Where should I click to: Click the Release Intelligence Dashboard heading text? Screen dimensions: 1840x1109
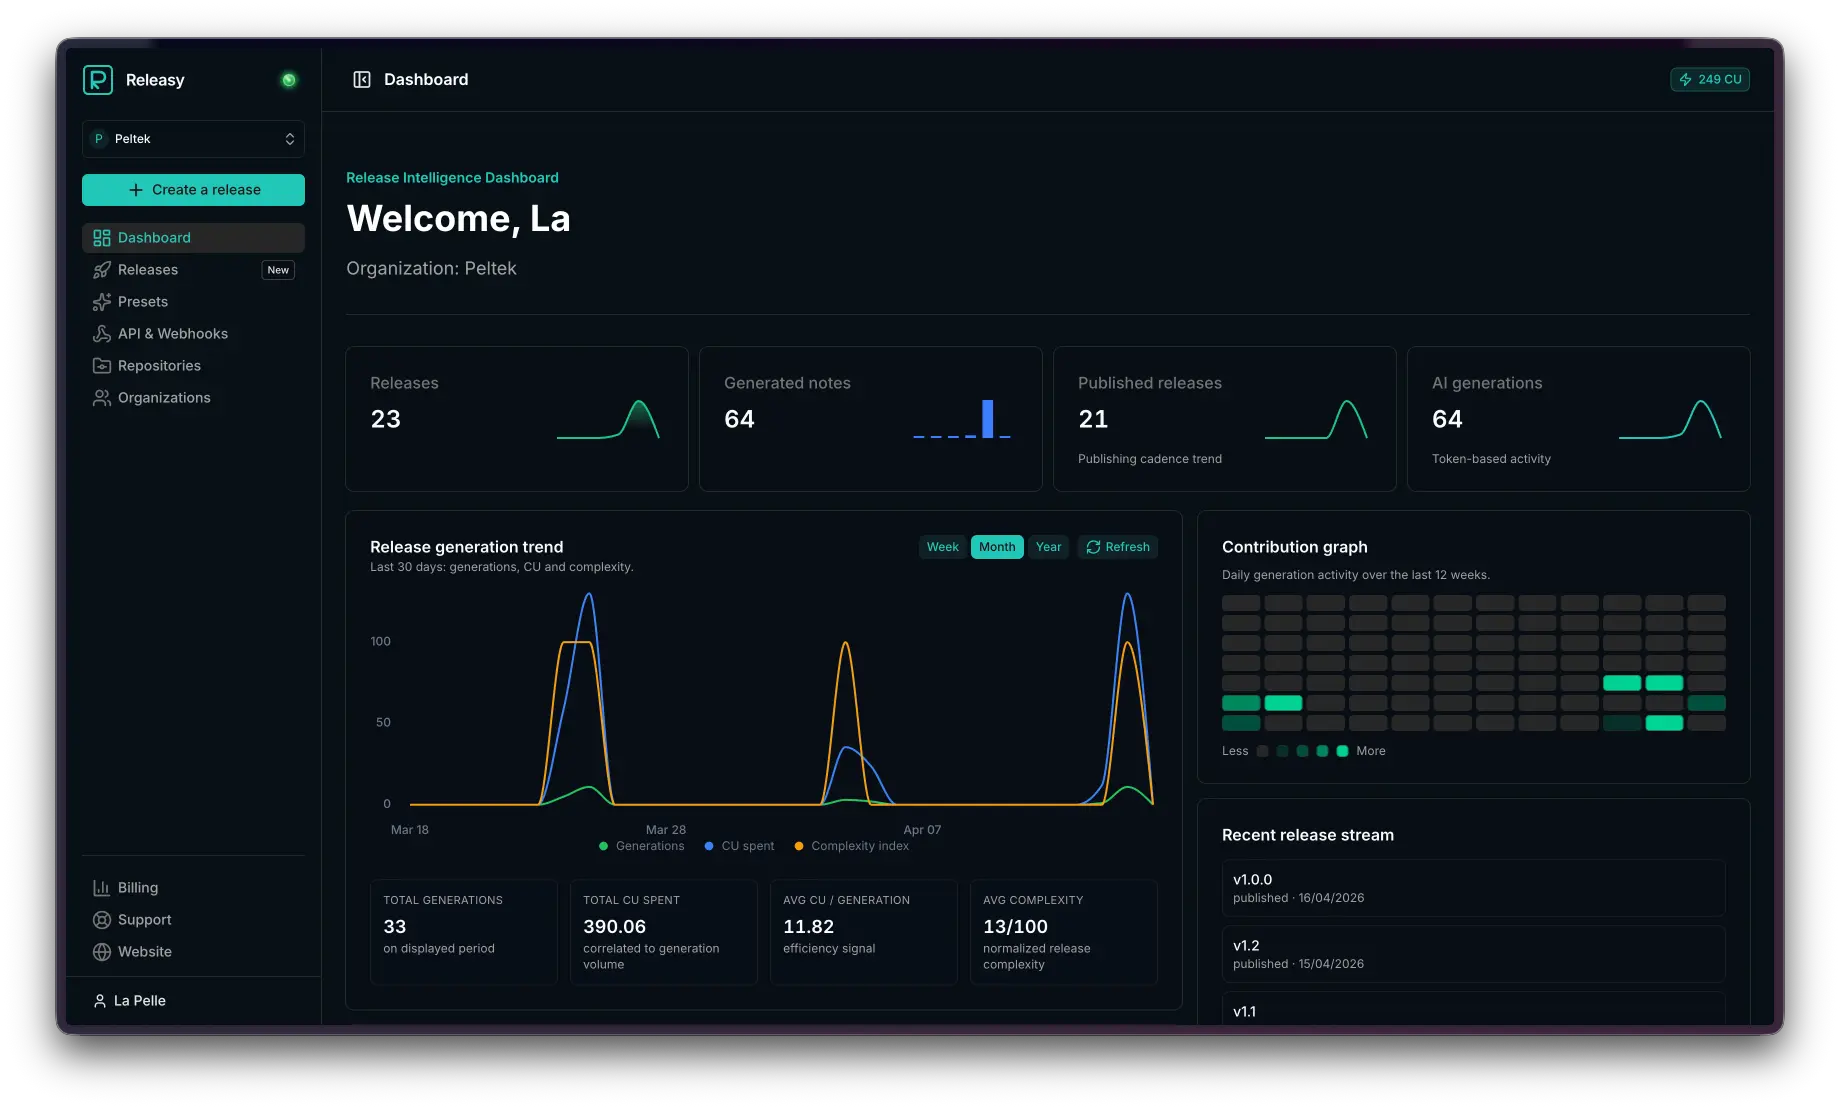(452, 178)
